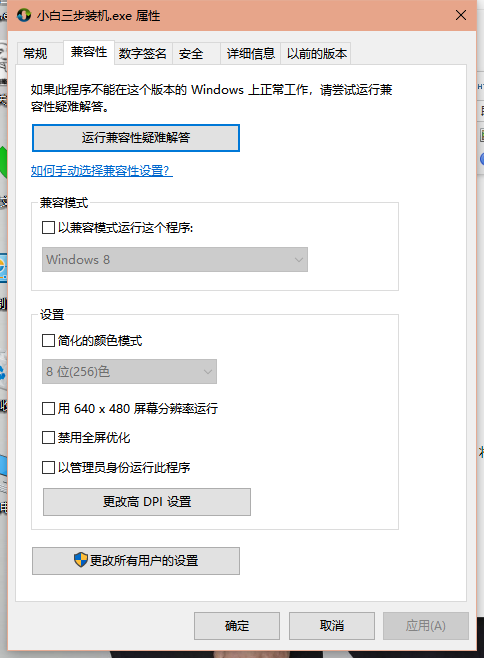The height and width of the screenshot is (658, 484).
Task: Open 如何手动选择兼容性设置? help link
Action: [102, 170]
